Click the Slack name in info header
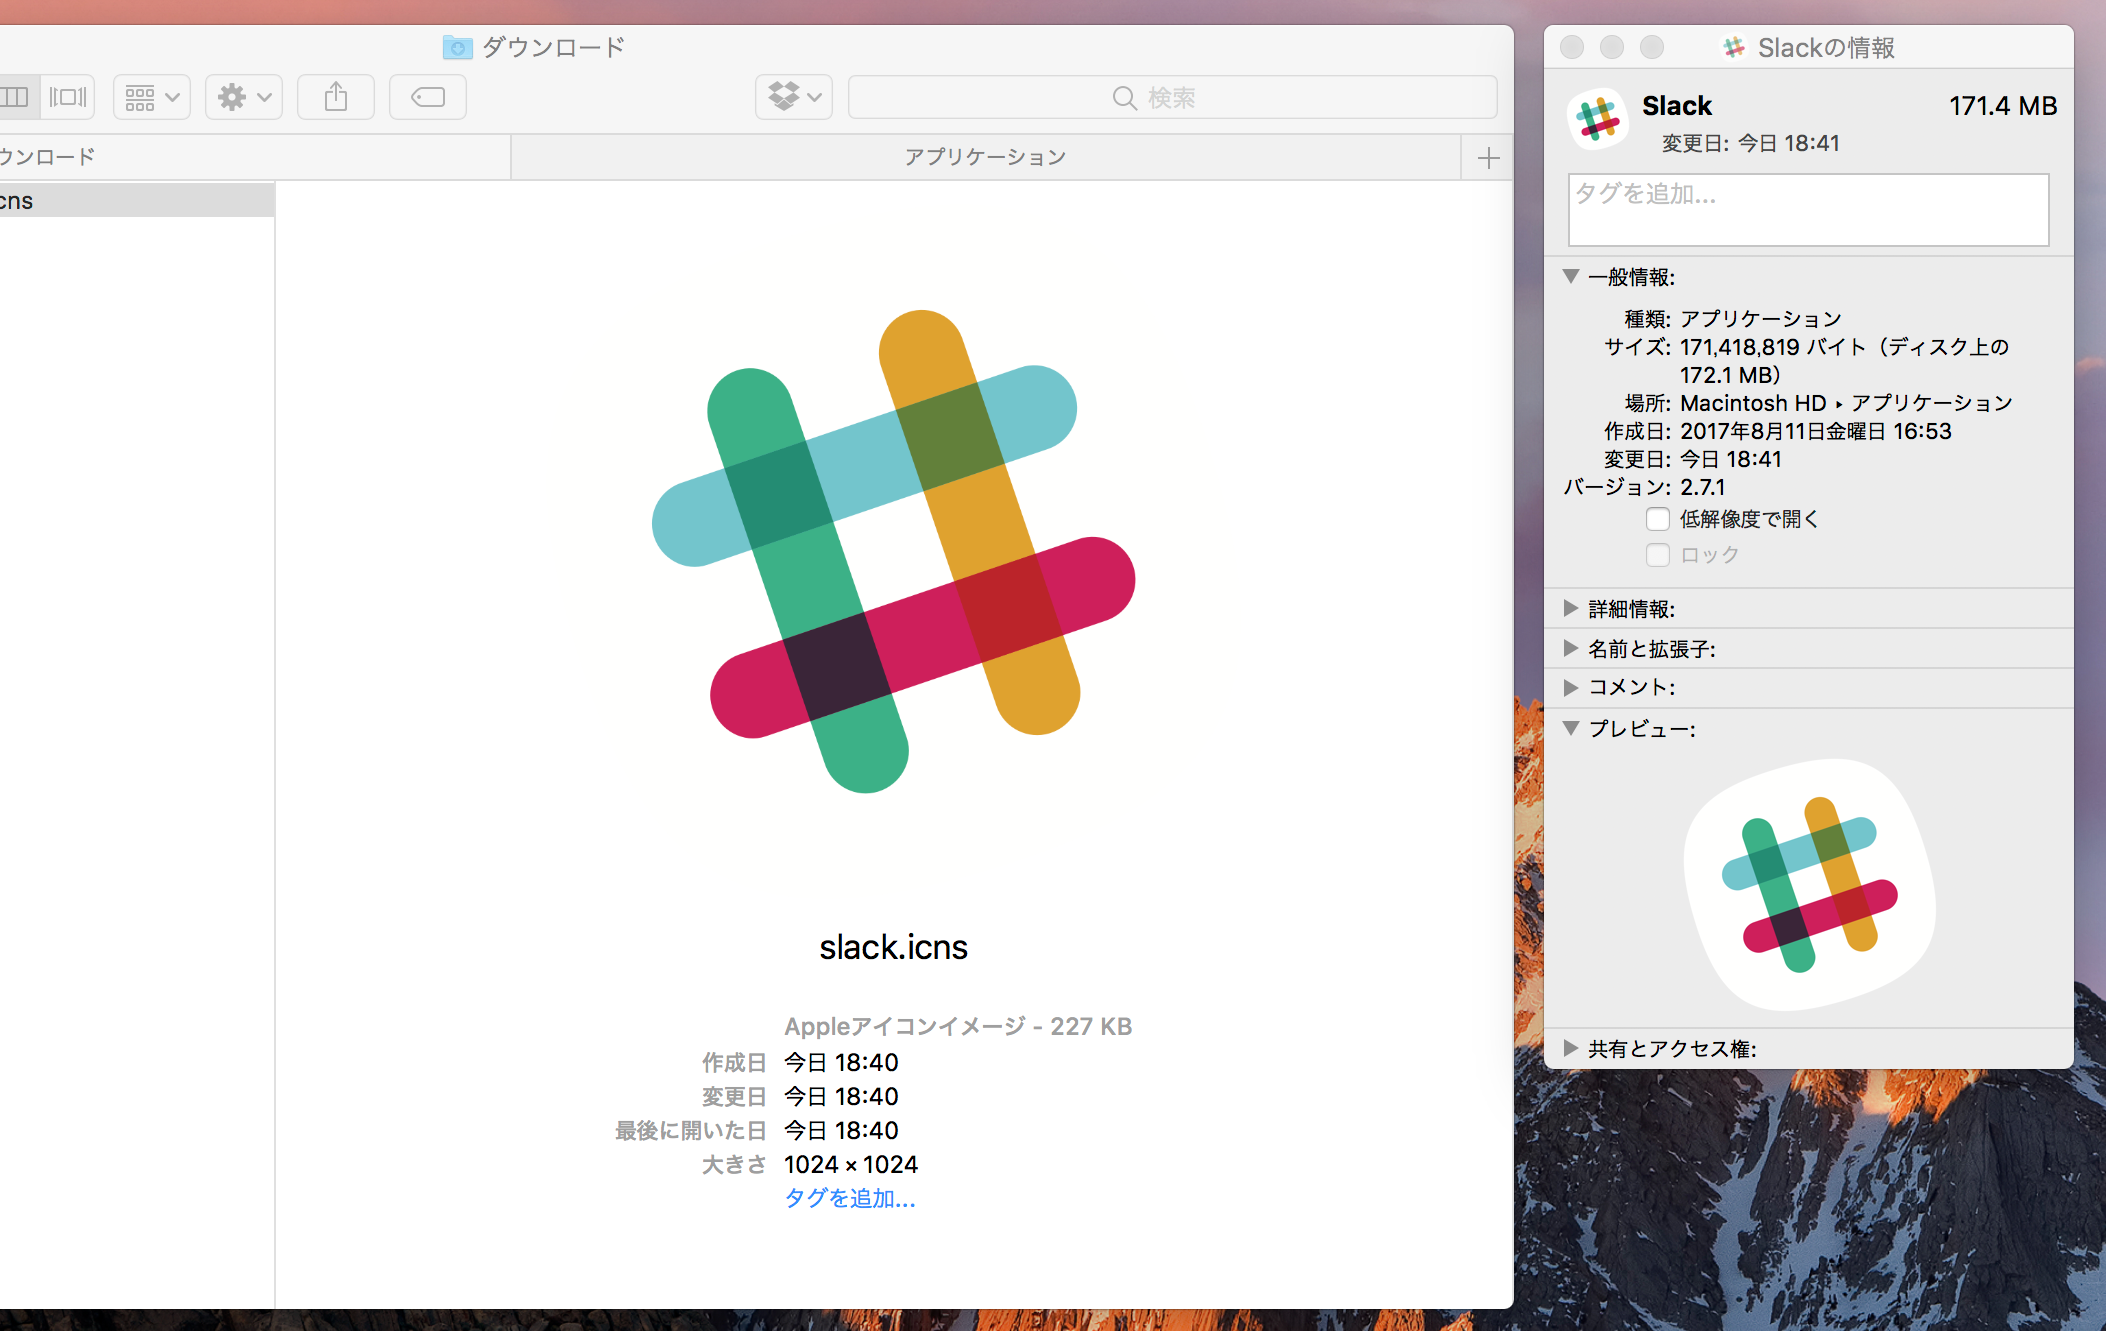 (x=1677, y=106)
